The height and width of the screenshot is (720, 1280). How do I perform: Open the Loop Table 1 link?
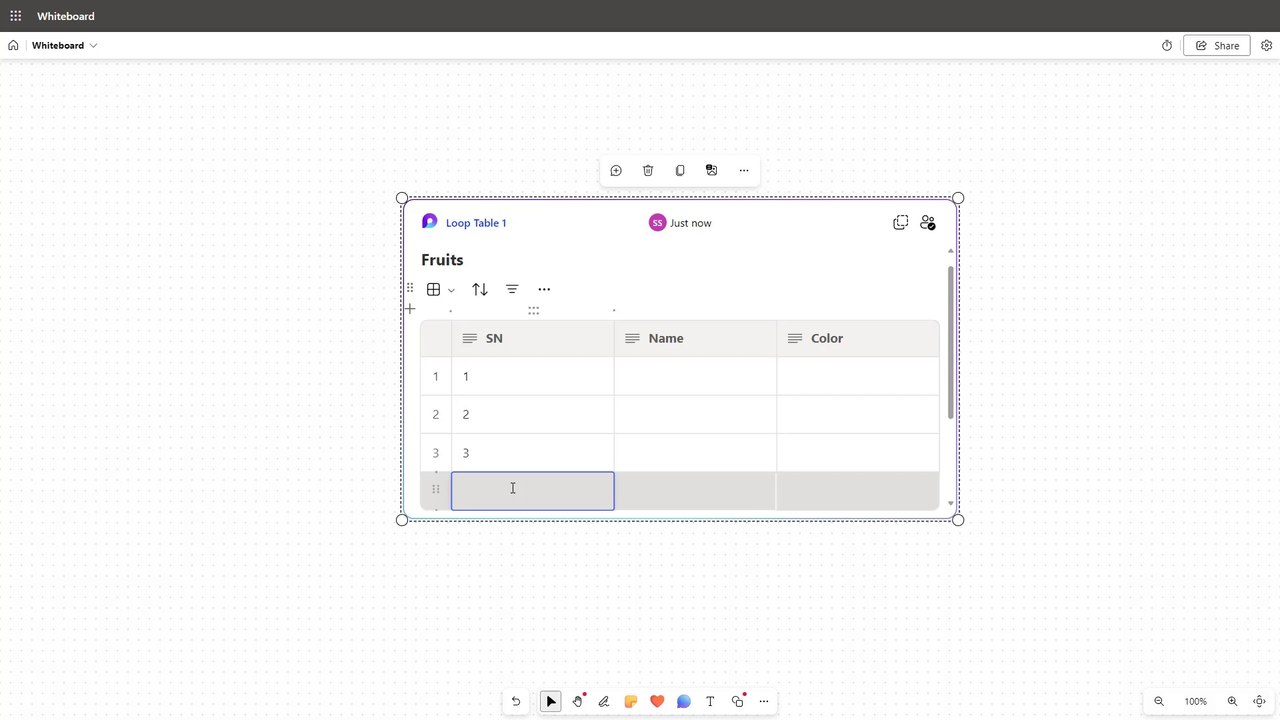pos(476,223)
